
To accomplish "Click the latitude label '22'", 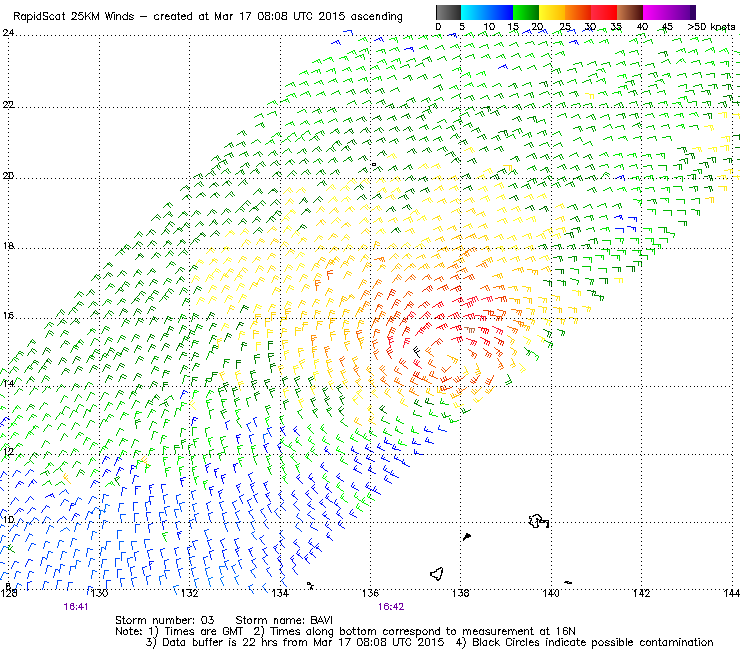I will 8,104.
